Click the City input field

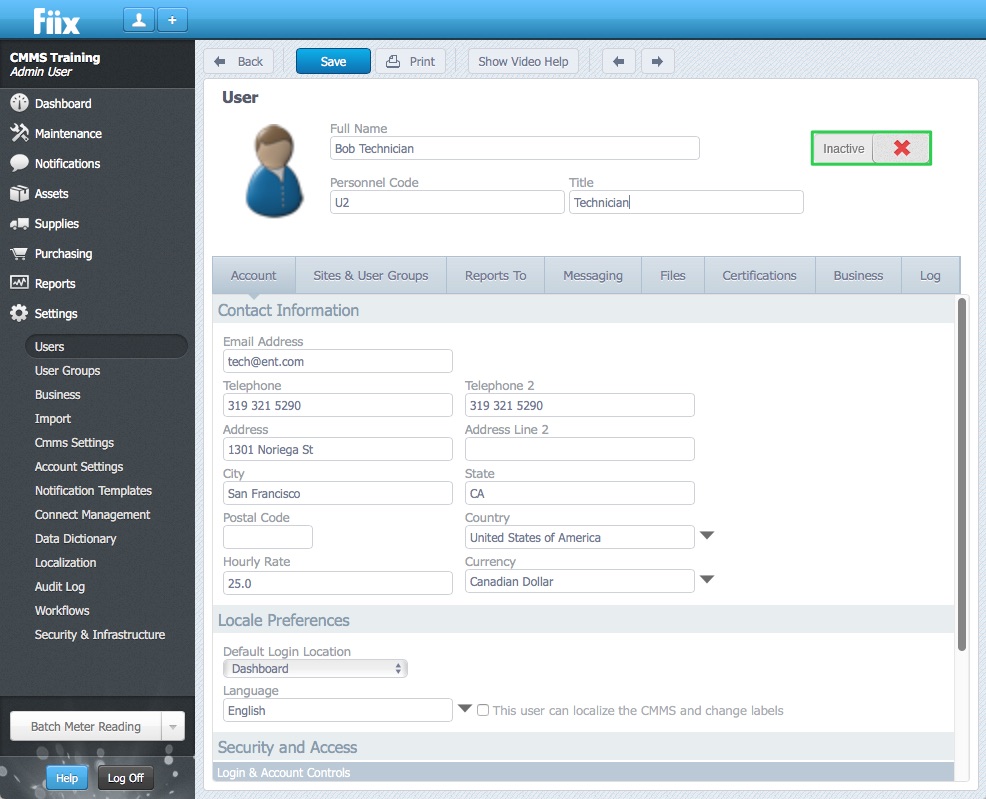pos(338,493)
